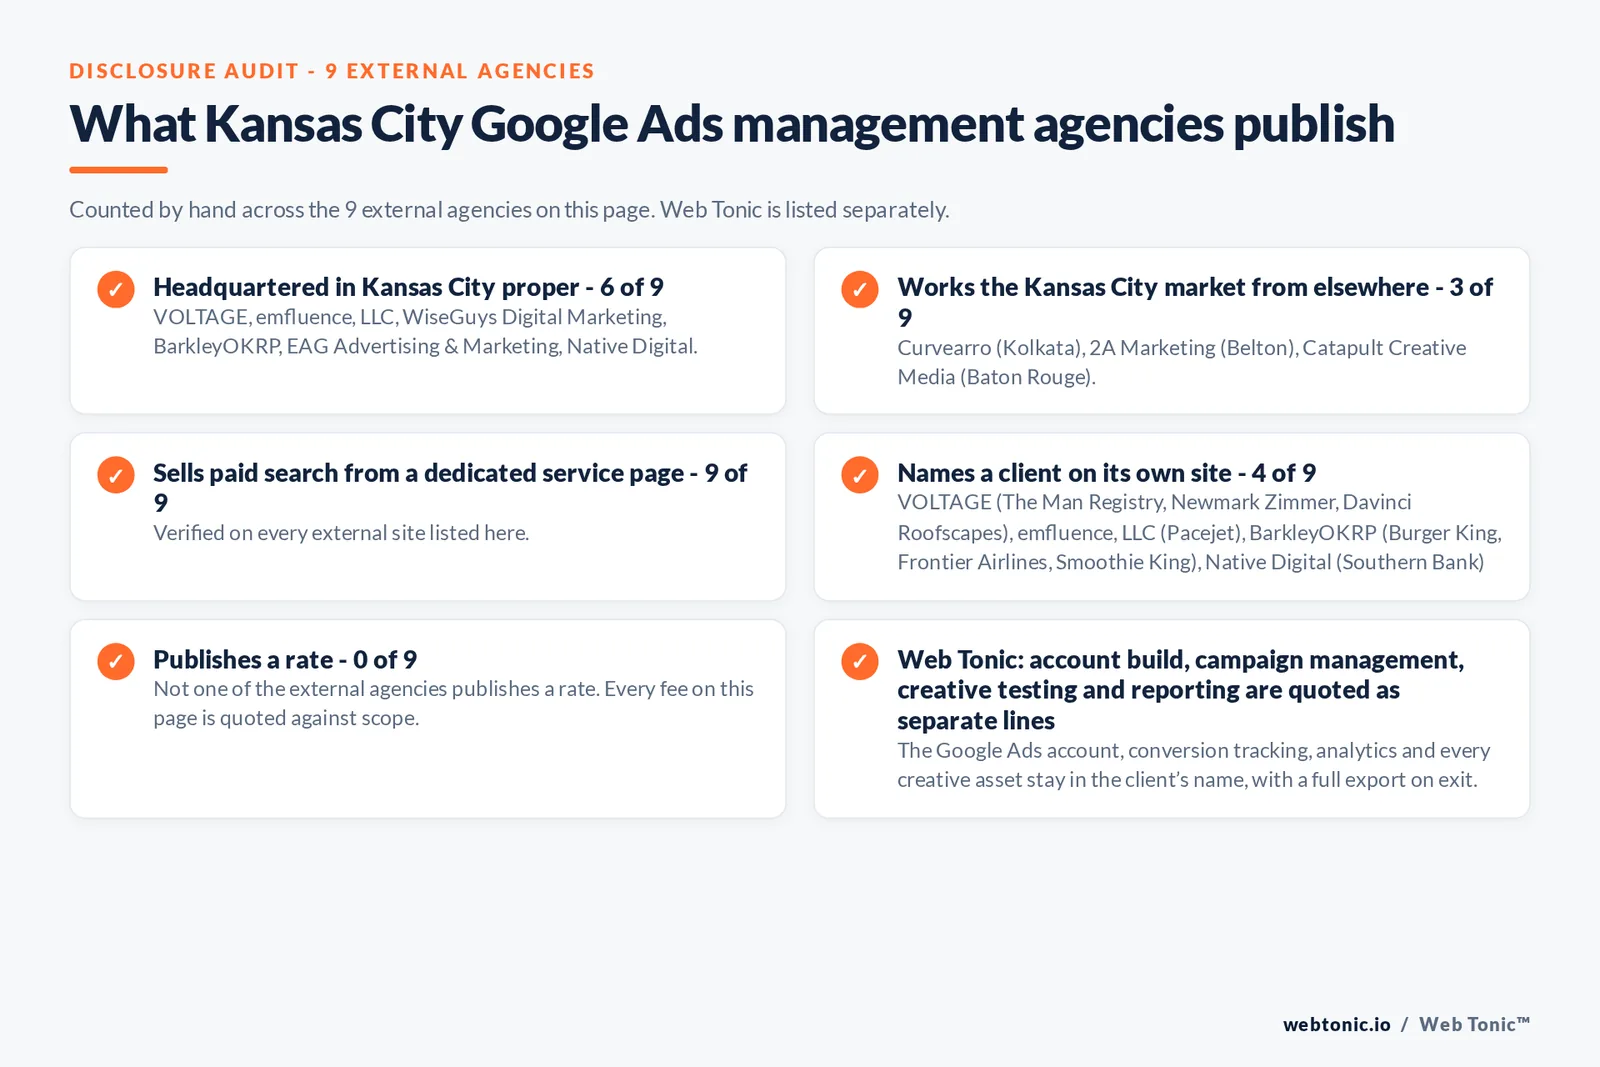The width and height of the screenshot is (1600, 1067).
Task: Click heading 'Publishes a rate - 0 of 9'
Action: (x=285, y=660)
